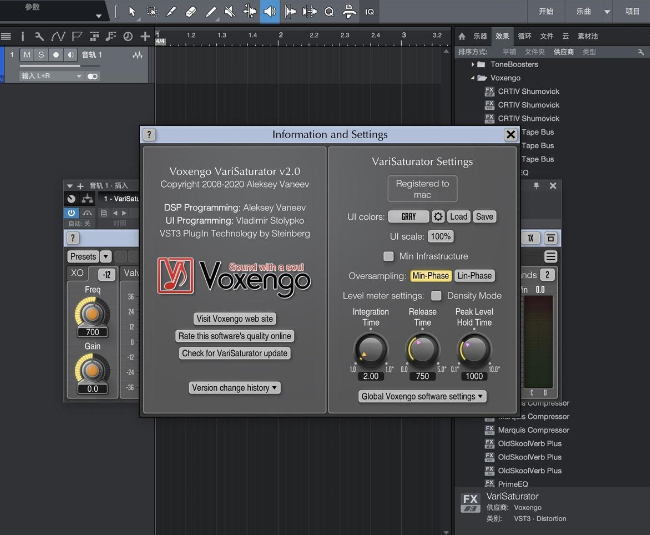Screen dimensions: 650x535
Task: Click the Quantize Q button
Action: (329, 12)
